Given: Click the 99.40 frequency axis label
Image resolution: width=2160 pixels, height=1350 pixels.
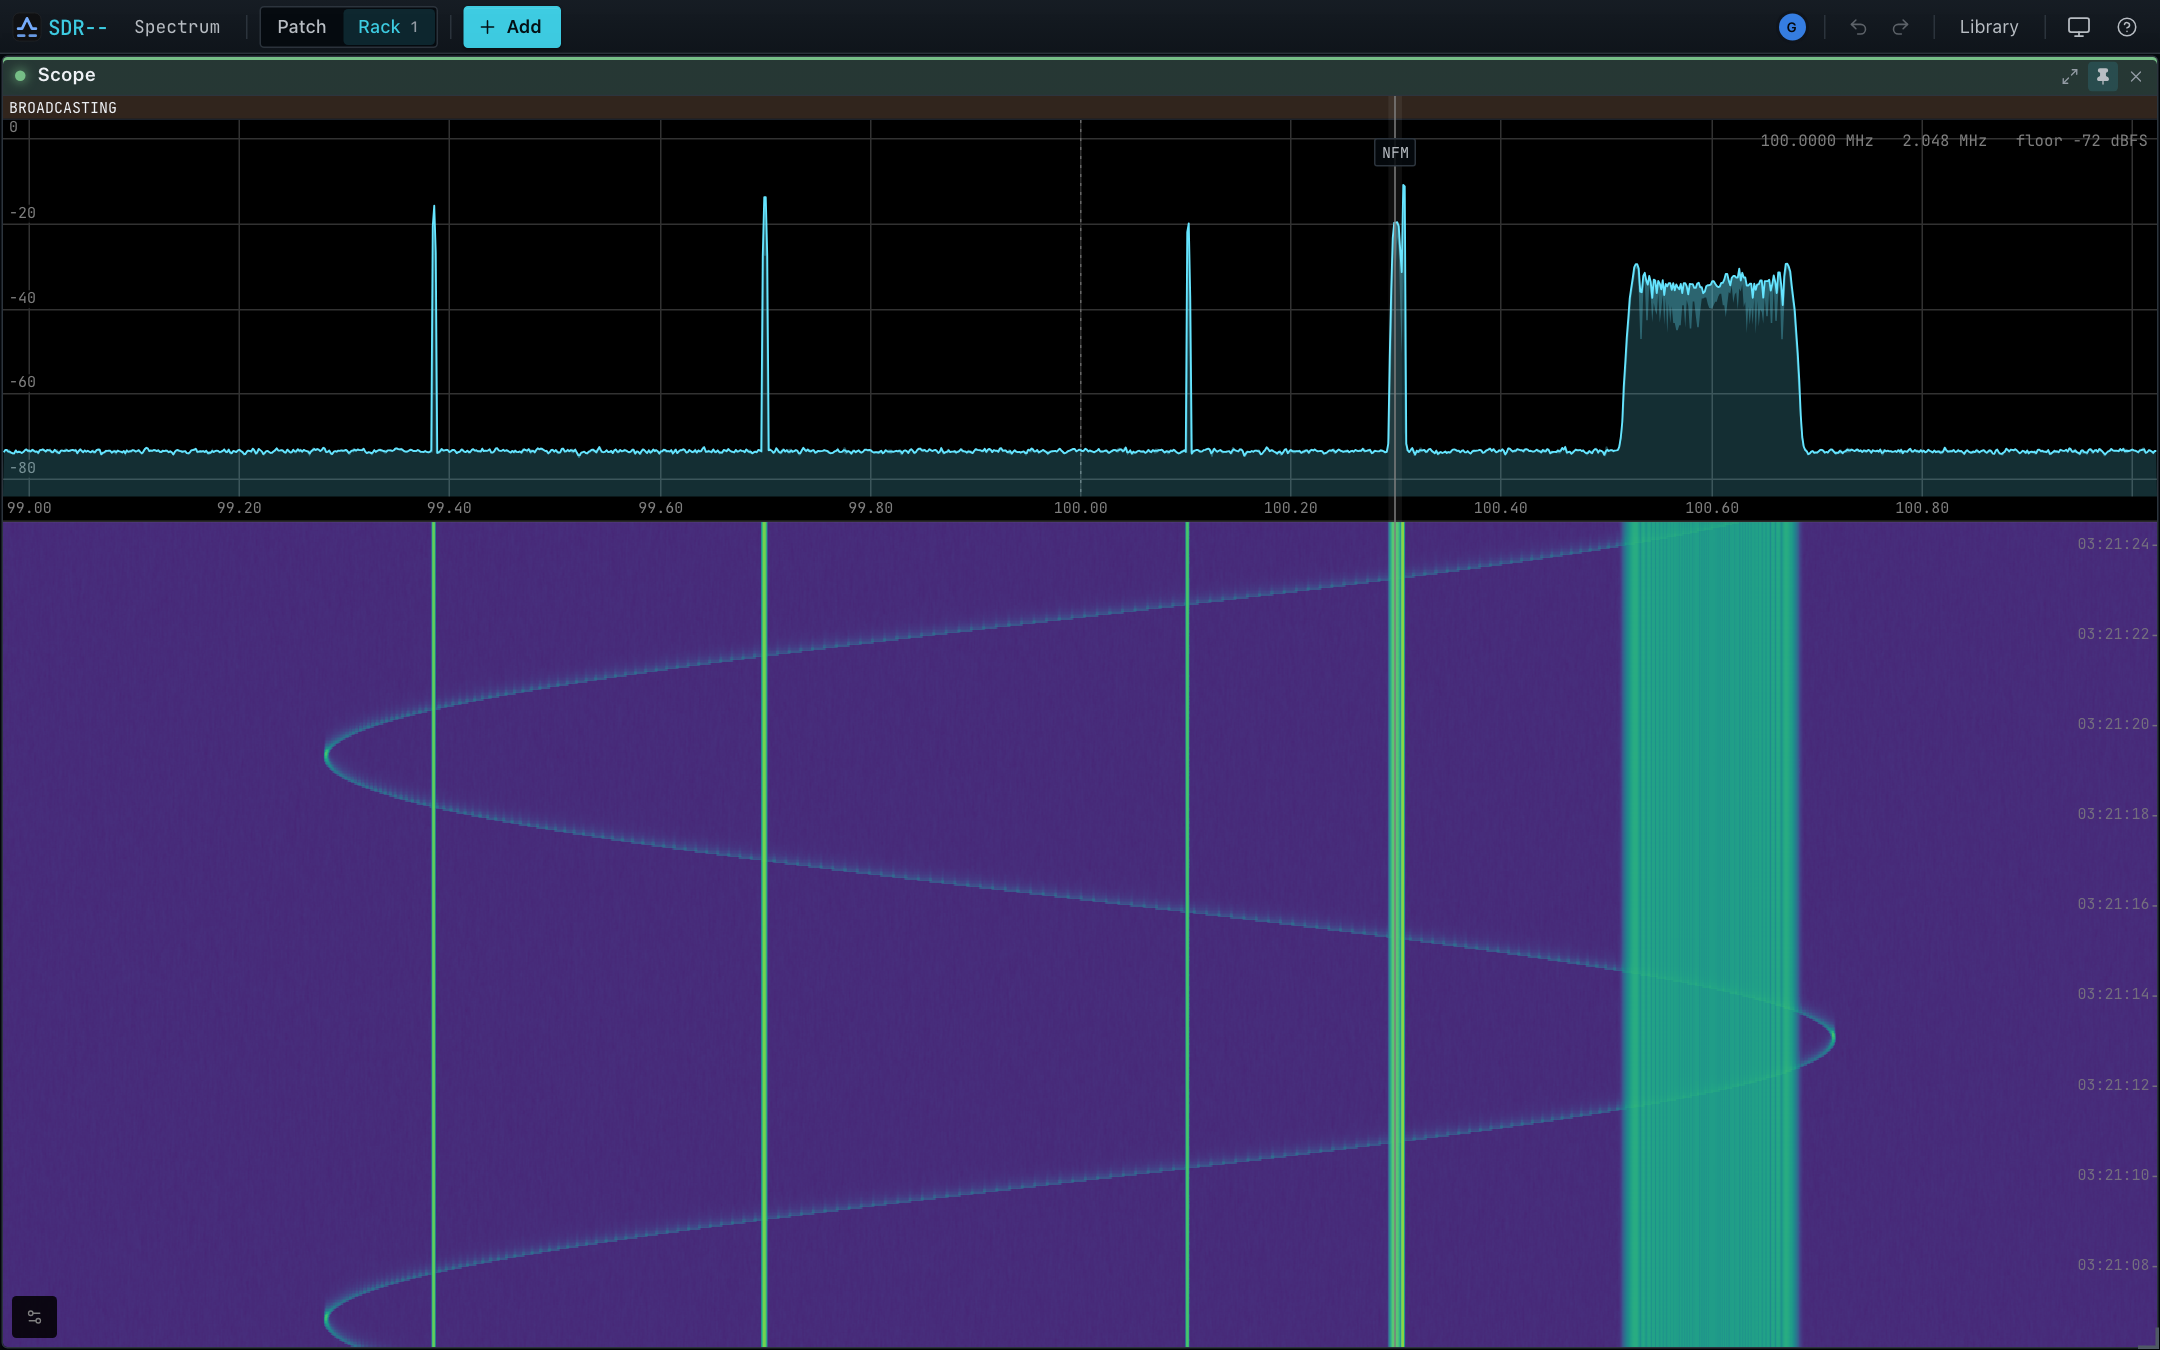Looking at the screenshot, I should [x=449, y=508].
